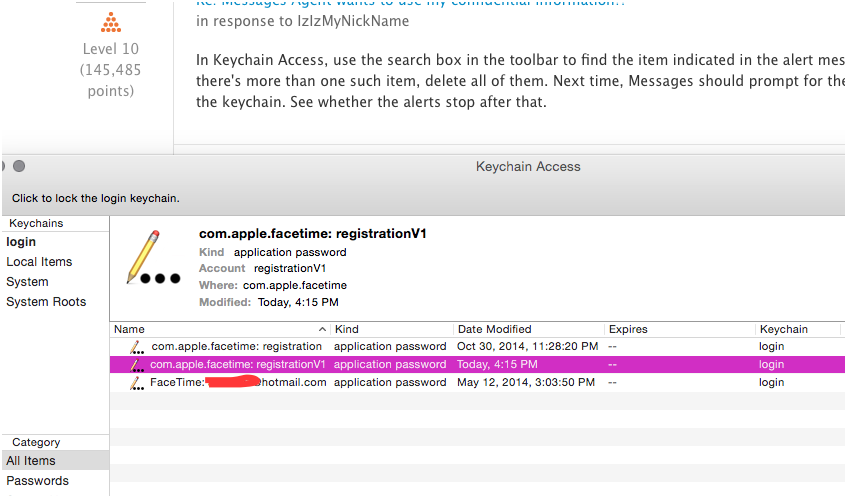Screen dimensions: 845x496
Task: Toggle the Name column sort arrow
Action: tap(322, 329)
